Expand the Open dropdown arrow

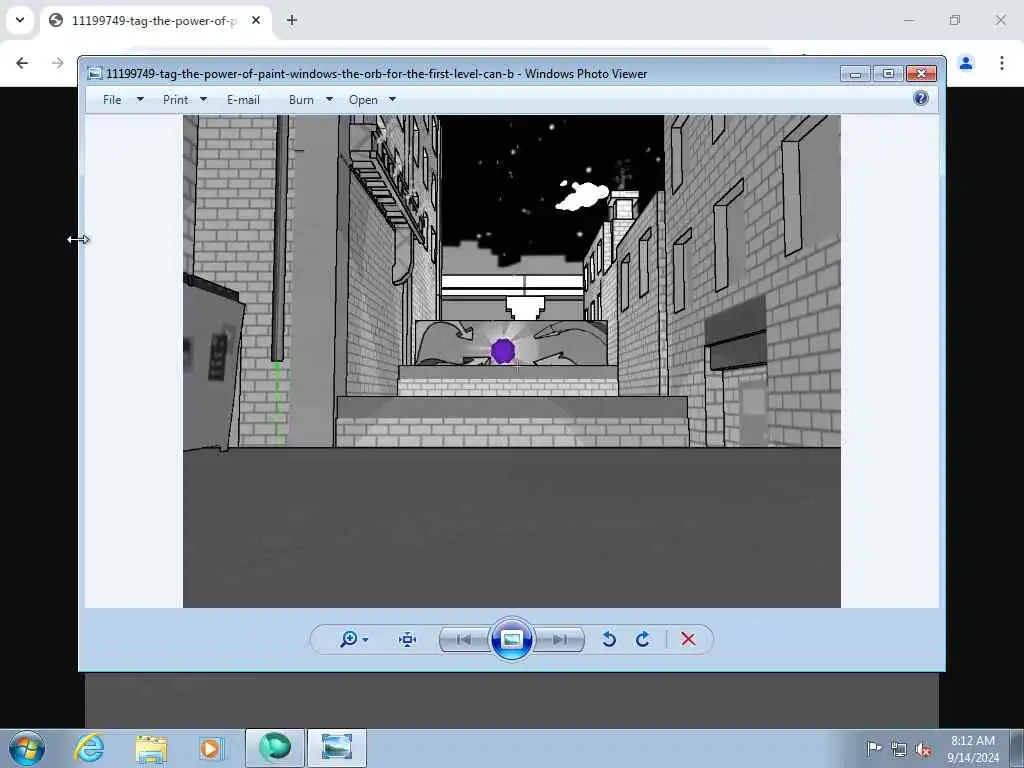tap(392, 99)
